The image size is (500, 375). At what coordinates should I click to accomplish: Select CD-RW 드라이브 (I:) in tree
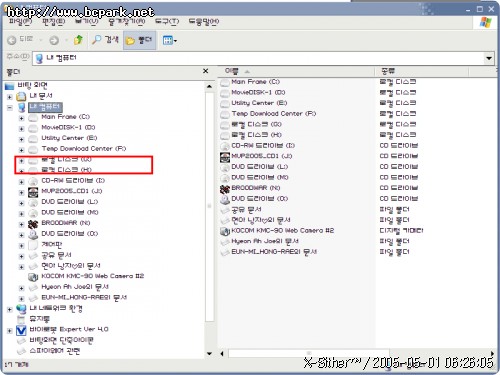click(x=73, y=181)
